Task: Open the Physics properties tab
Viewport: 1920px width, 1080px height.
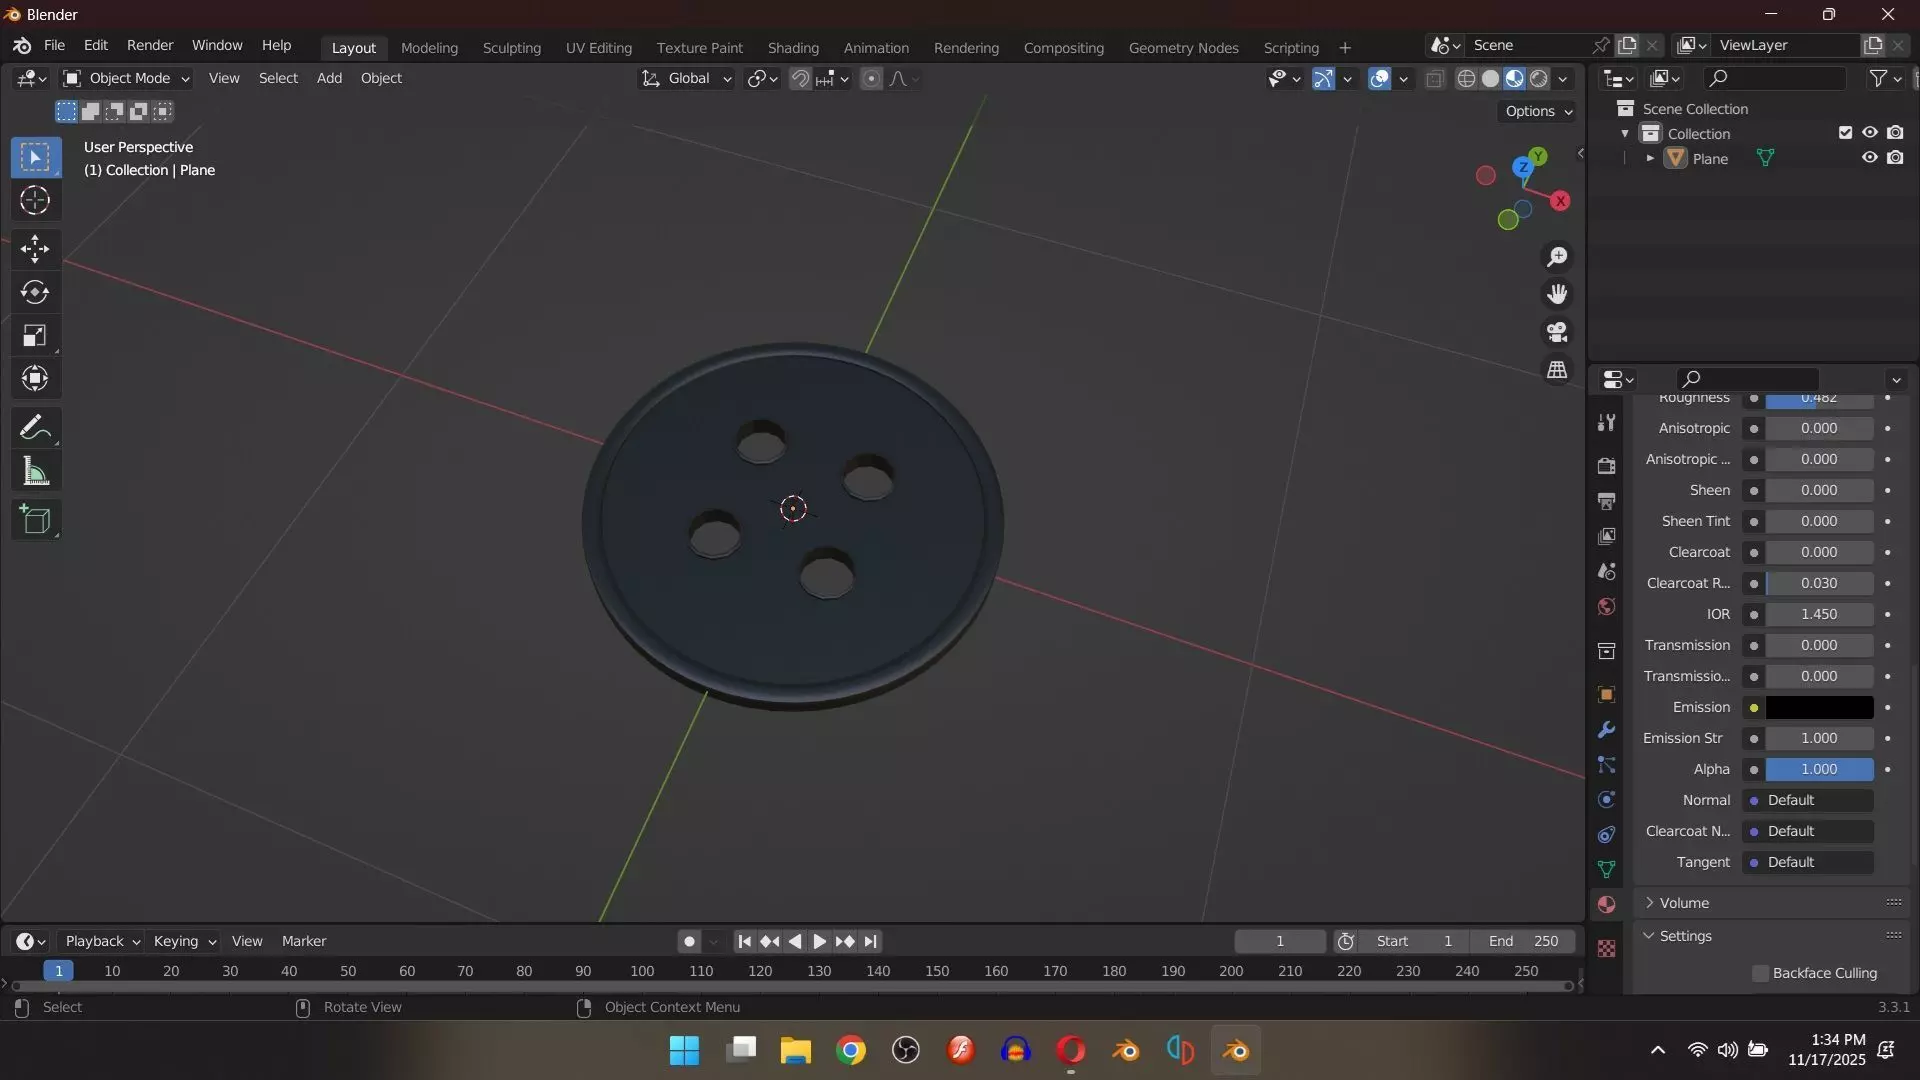Action: pos(1607,799)
